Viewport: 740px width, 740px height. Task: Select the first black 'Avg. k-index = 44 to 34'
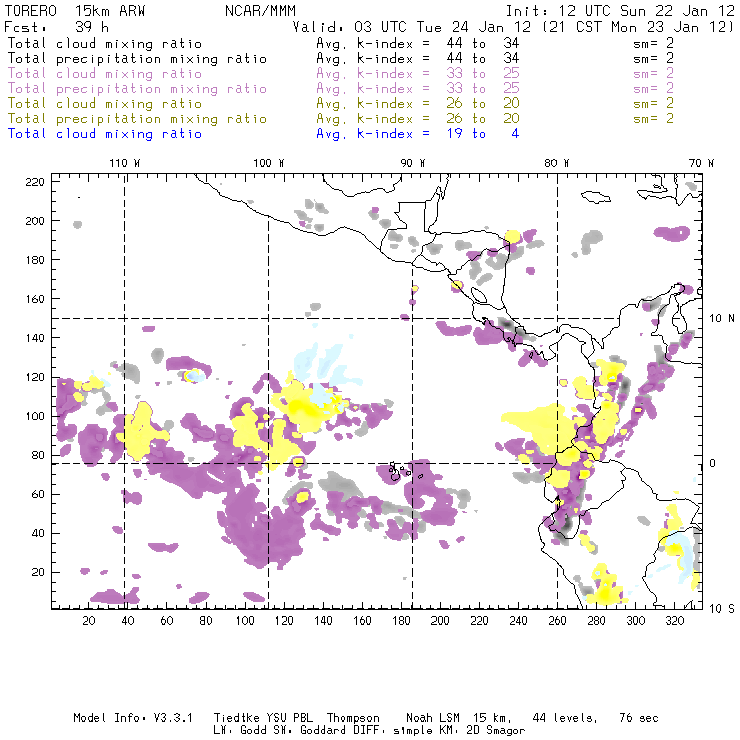[x=418, y=43]
